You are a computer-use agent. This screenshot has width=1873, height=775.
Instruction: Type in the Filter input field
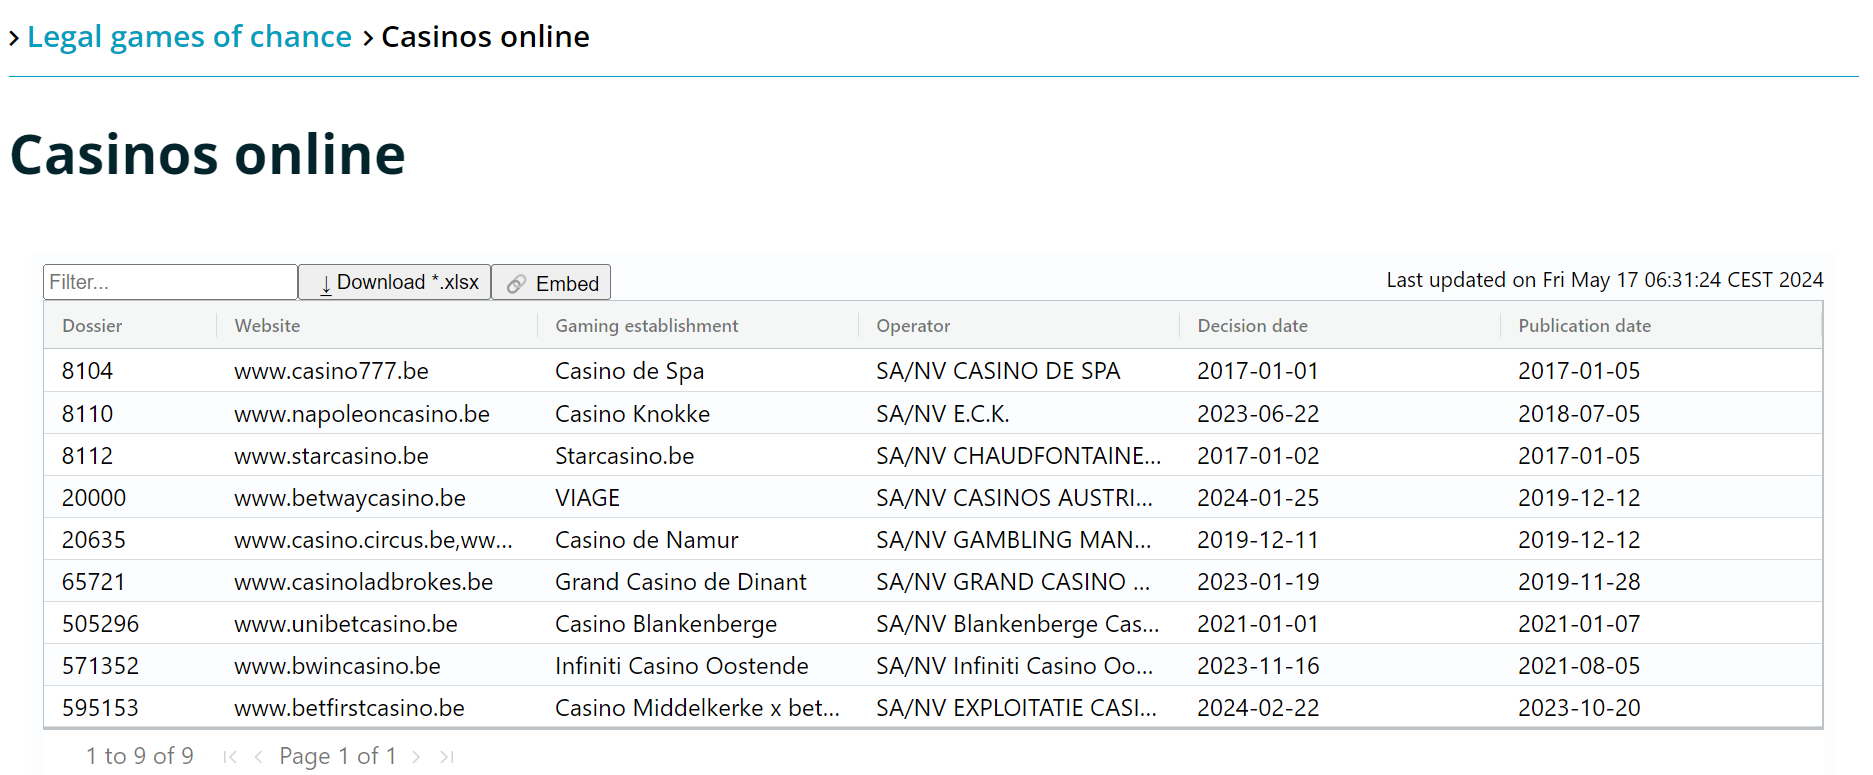coord(170,283)
